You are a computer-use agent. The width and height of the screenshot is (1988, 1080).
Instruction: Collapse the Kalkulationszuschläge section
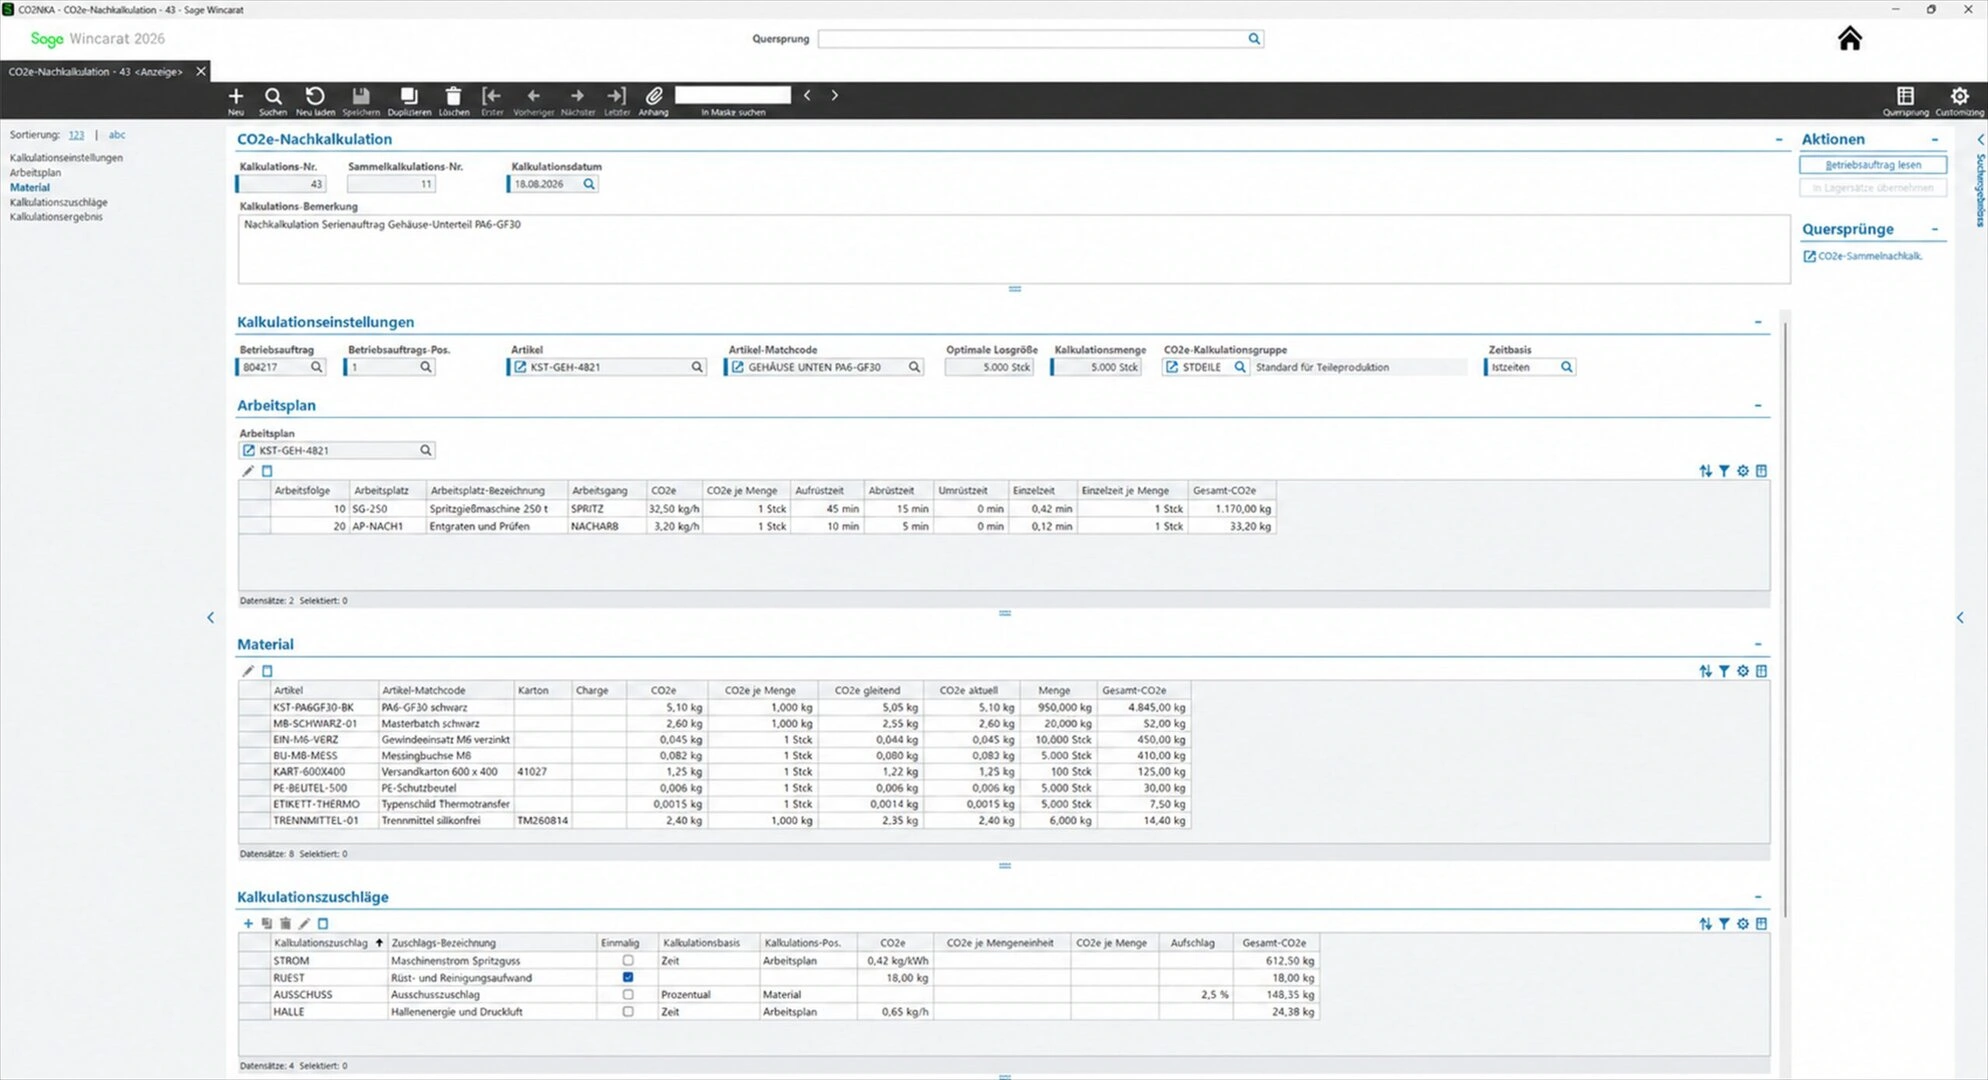(1758, 897)
